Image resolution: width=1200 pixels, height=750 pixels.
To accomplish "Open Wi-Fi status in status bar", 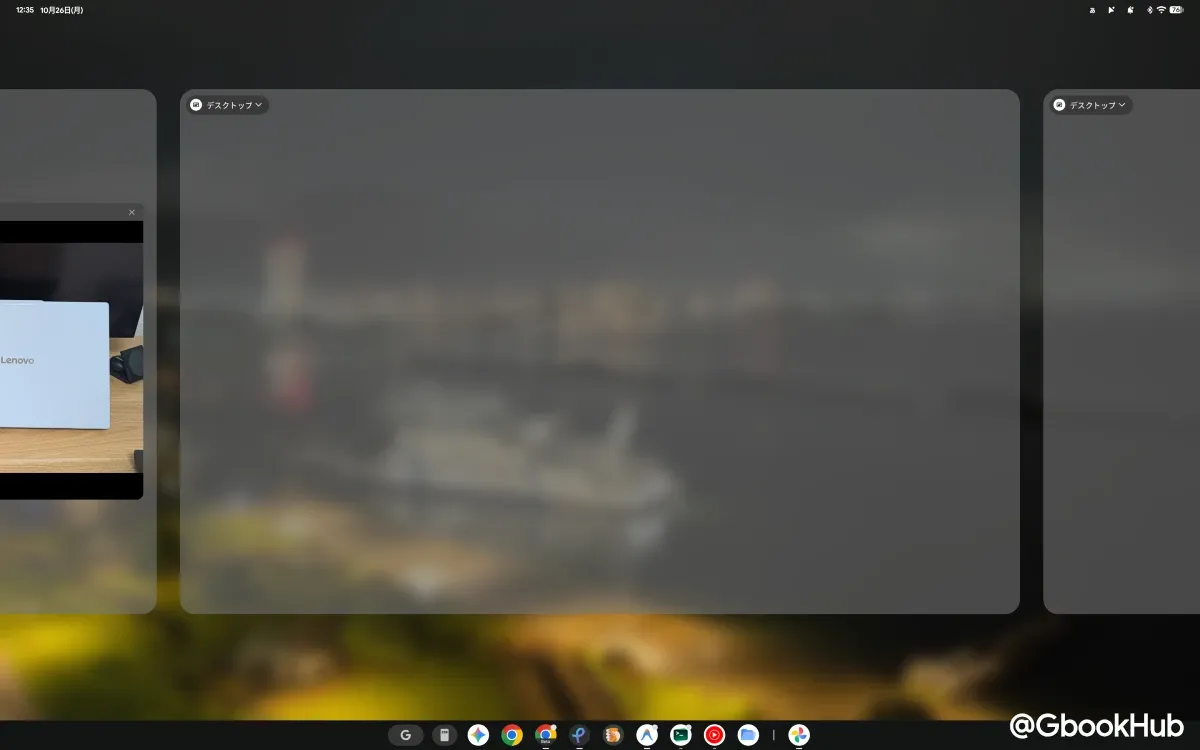I will click(x=1161, y=10).
